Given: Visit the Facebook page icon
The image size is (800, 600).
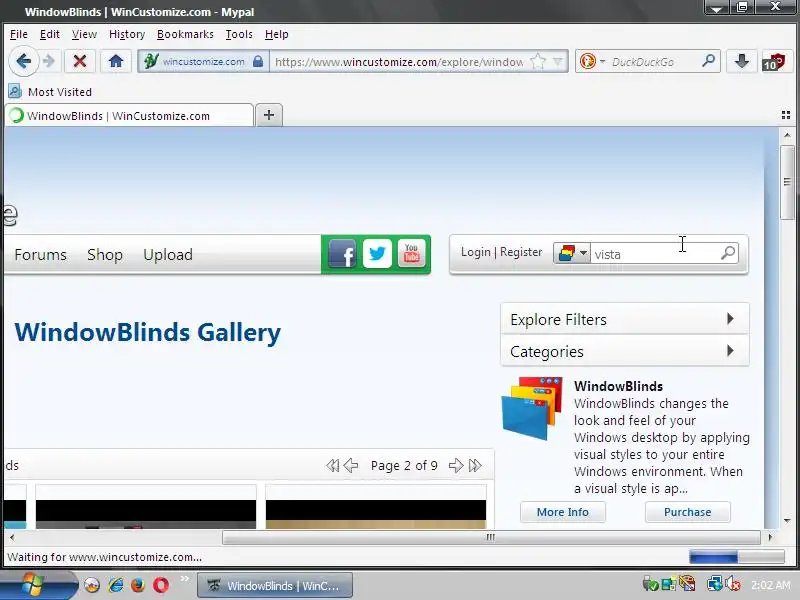Looking at the screenshot, I should point(342,254).
